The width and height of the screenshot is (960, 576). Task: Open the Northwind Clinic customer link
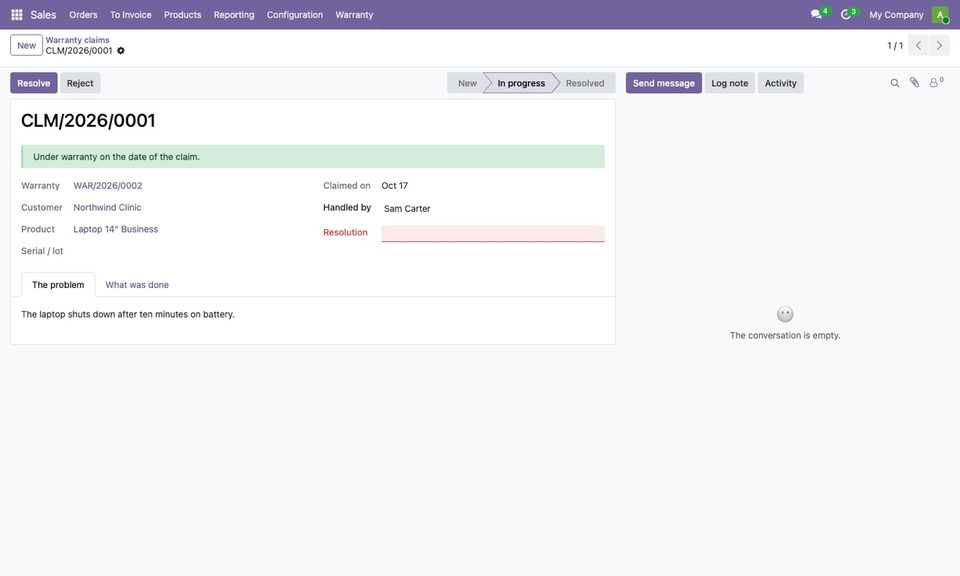[x=107, y=208]
